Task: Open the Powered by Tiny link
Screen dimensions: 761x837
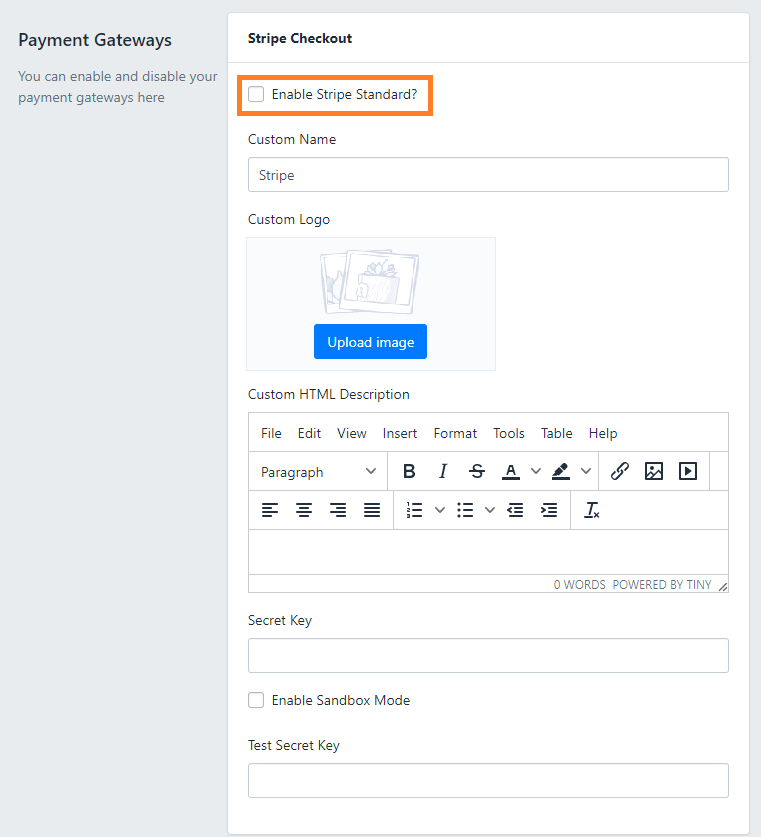Action: 662,585
